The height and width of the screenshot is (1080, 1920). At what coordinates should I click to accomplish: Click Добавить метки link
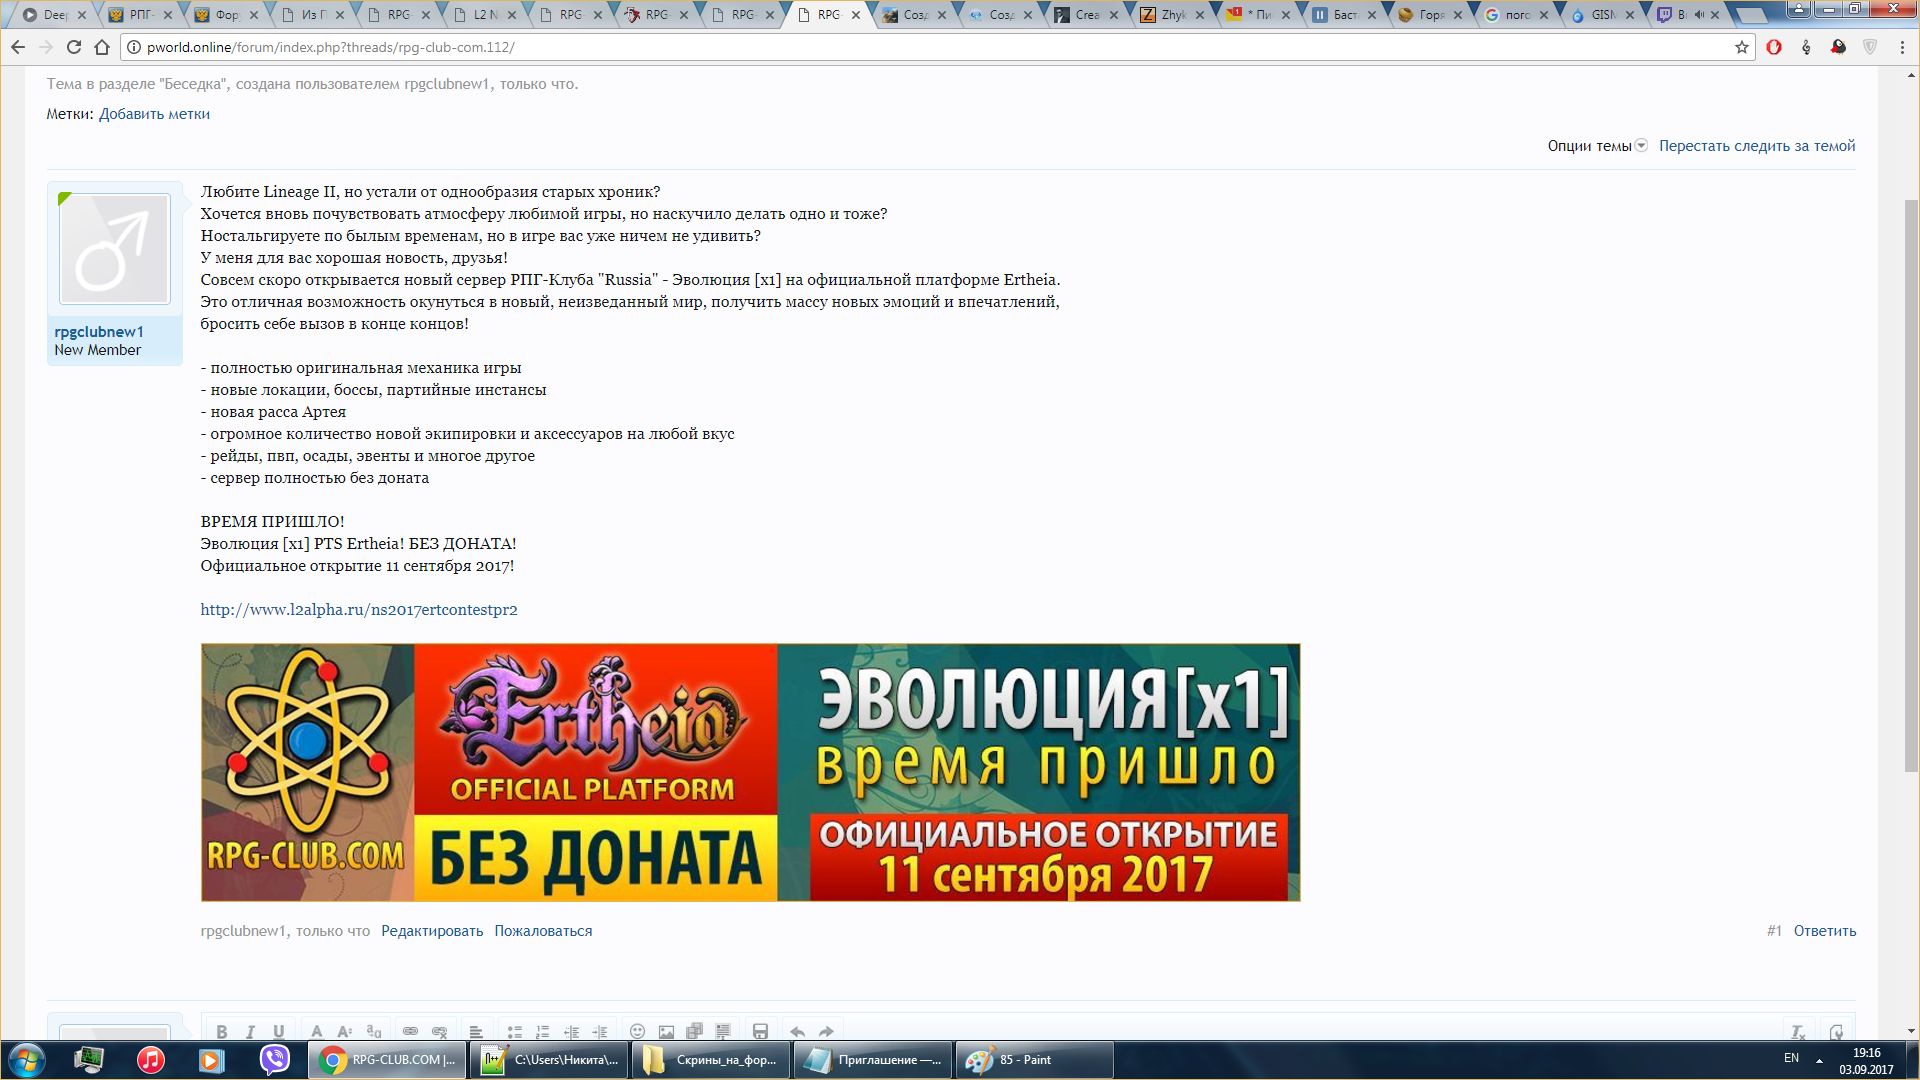[x=154, y=114]
